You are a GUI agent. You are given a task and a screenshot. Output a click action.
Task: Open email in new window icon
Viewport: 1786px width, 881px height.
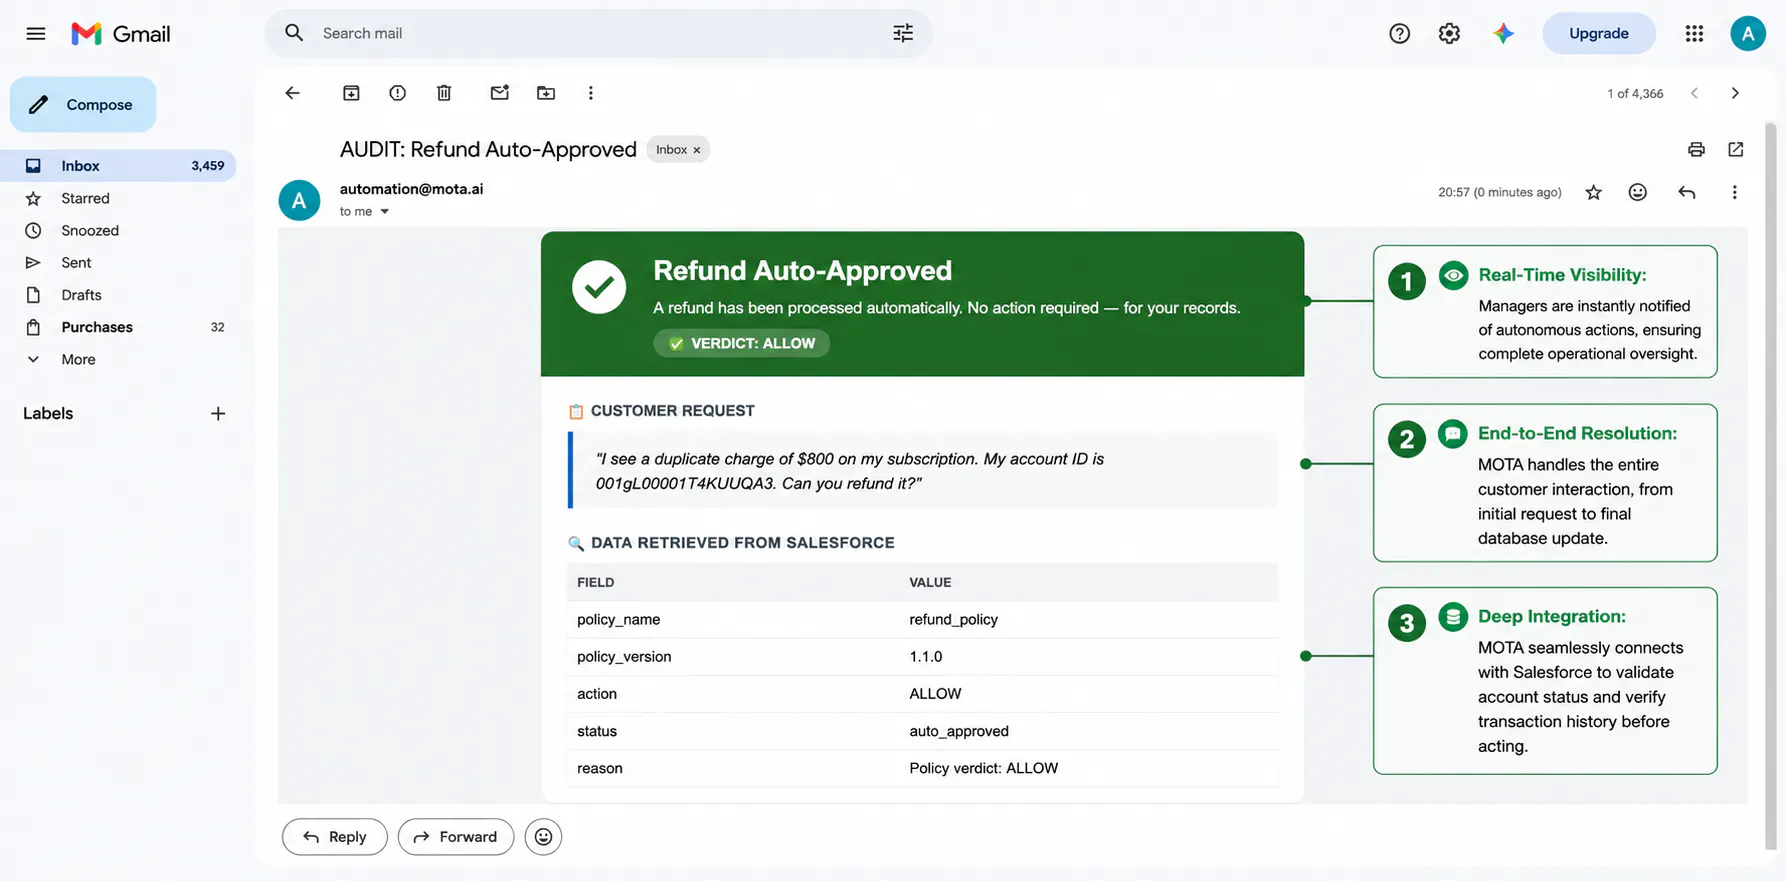pos(1736,149)
